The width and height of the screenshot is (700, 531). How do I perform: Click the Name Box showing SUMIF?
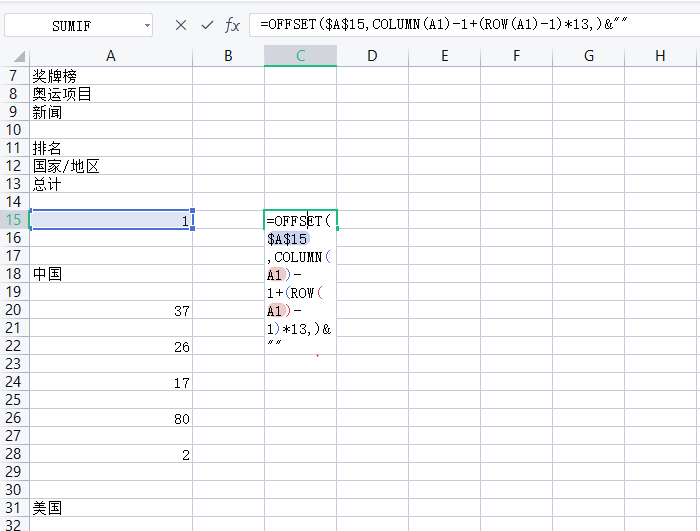[x=71, y=26]
